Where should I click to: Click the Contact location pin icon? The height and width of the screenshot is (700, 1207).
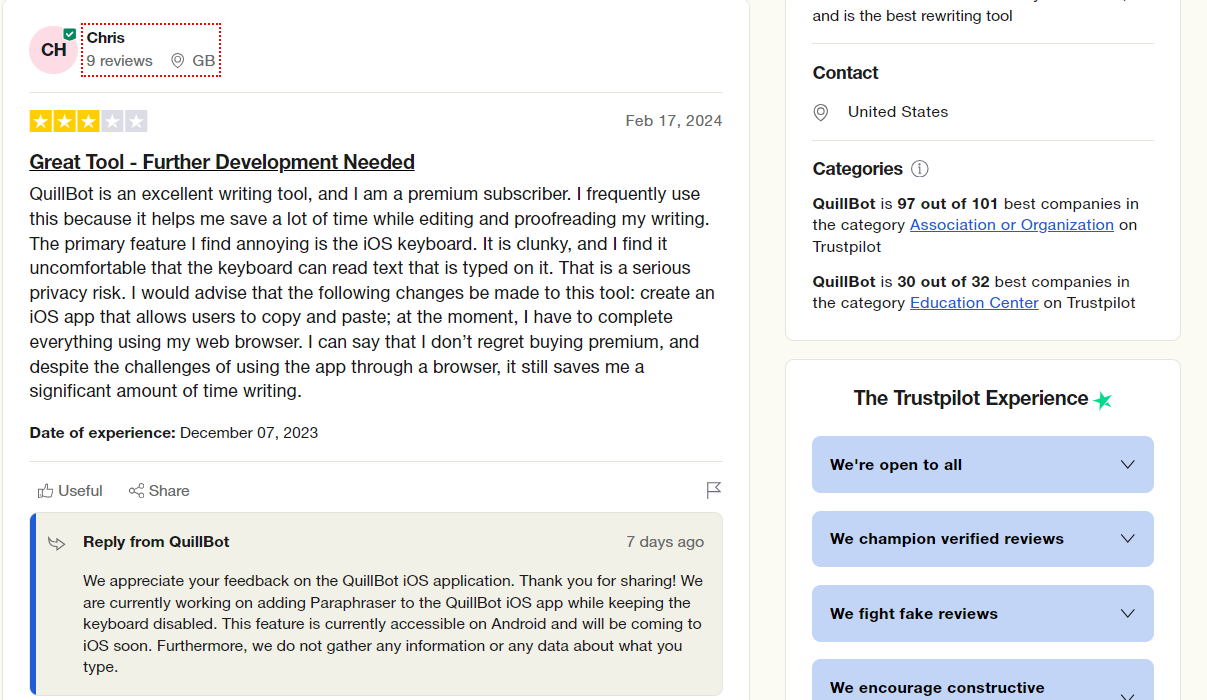(821, 112)
